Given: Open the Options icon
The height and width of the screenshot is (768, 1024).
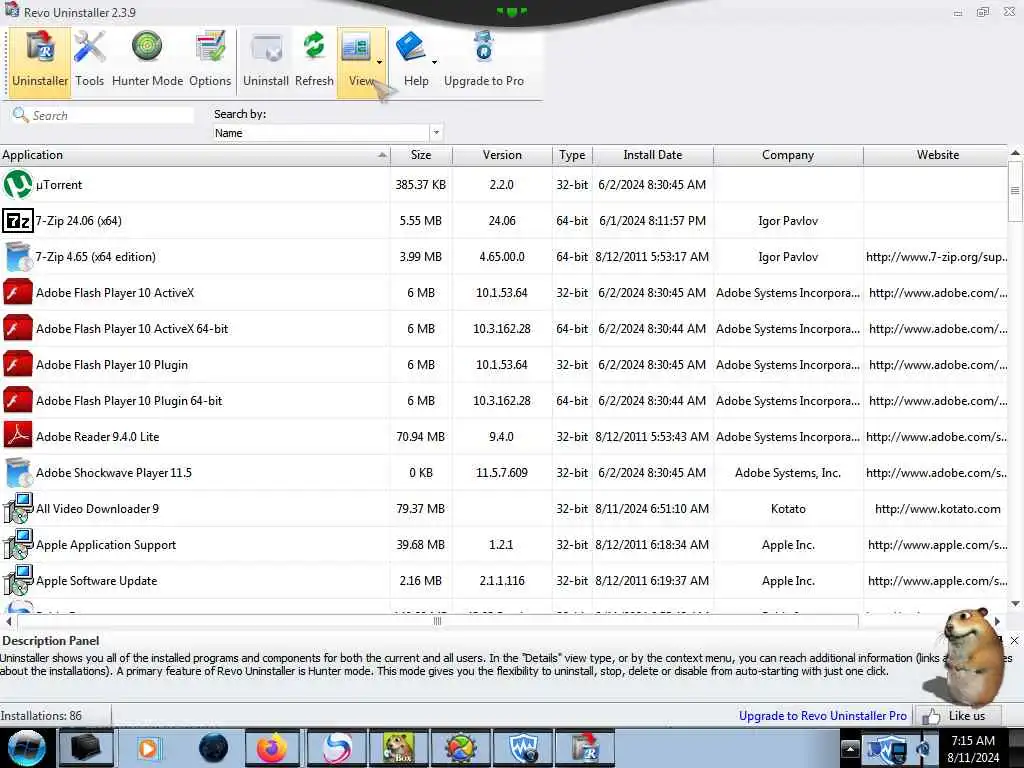Looking at the screenshot, I should pos(210,47).
